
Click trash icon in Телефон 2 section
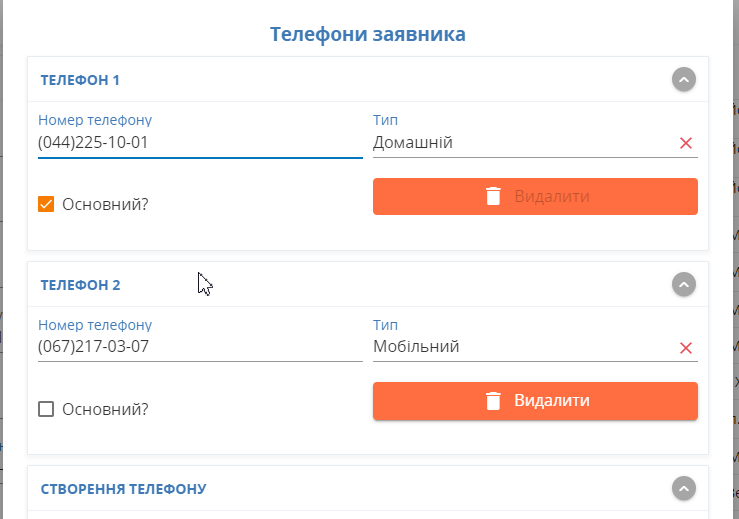pyautogui.click(x=493, y=401)
